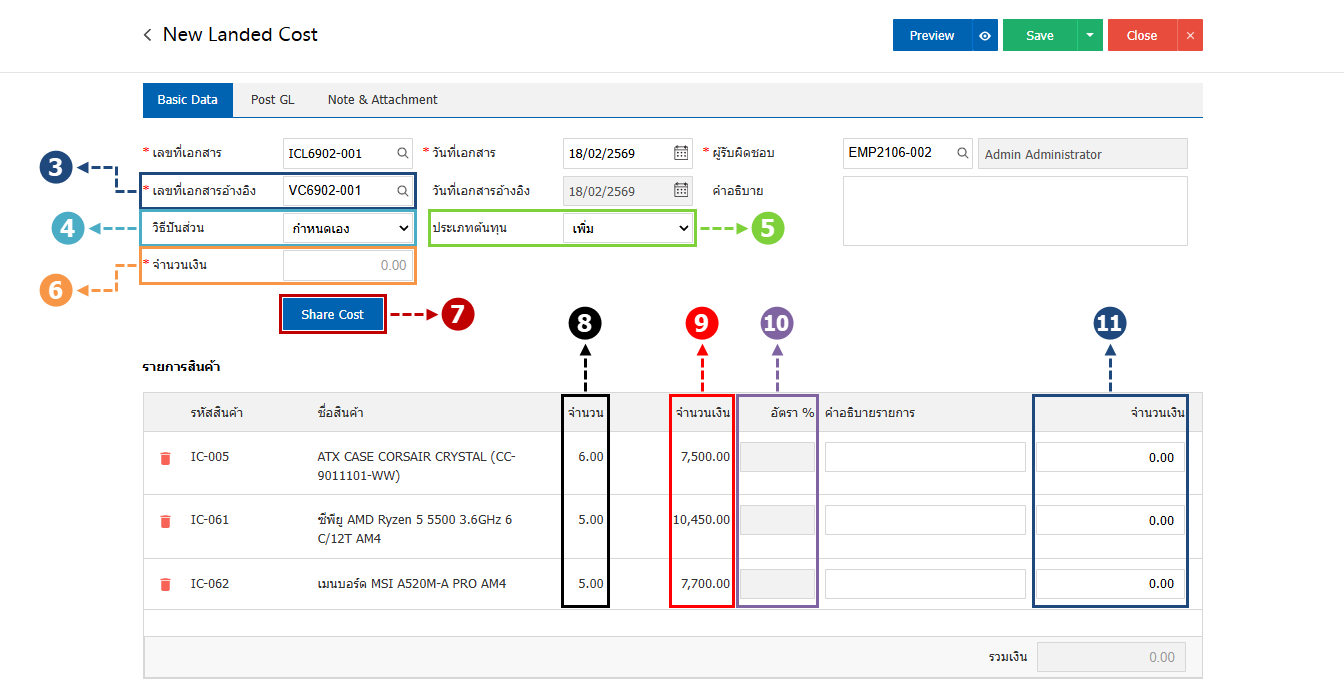The image size is (1344, 699).
Task: Click the back arrow beside New Landed Cost
Action: pyautogui.click(x=148, y=35)
